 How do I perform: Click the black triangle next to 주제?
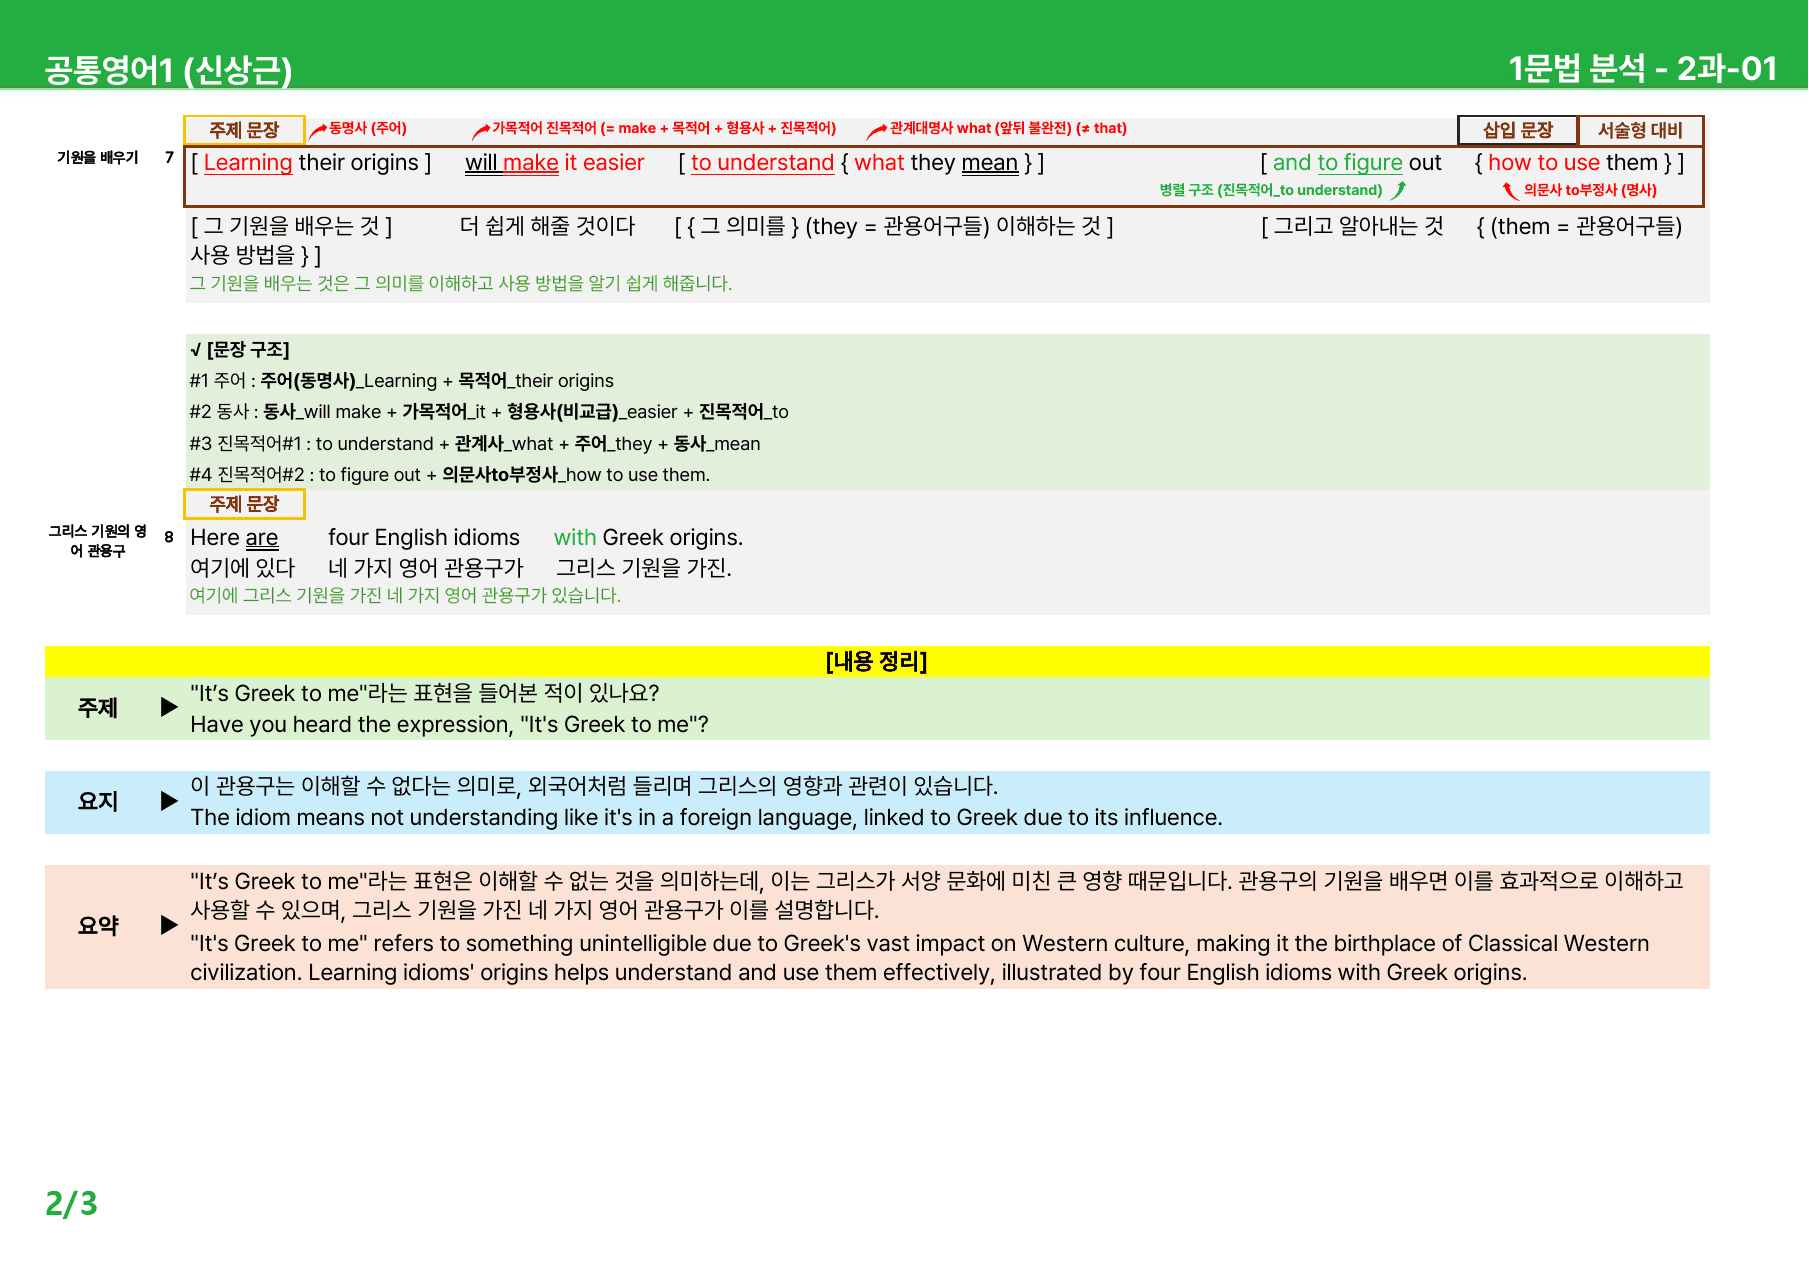(x=169, y=707)
